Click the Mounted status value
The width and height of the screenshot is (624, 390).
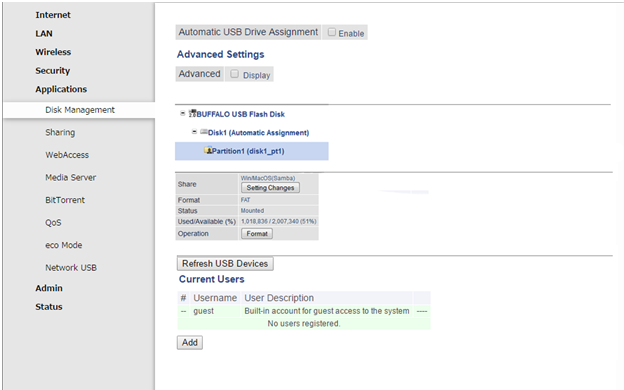[252, 211]
